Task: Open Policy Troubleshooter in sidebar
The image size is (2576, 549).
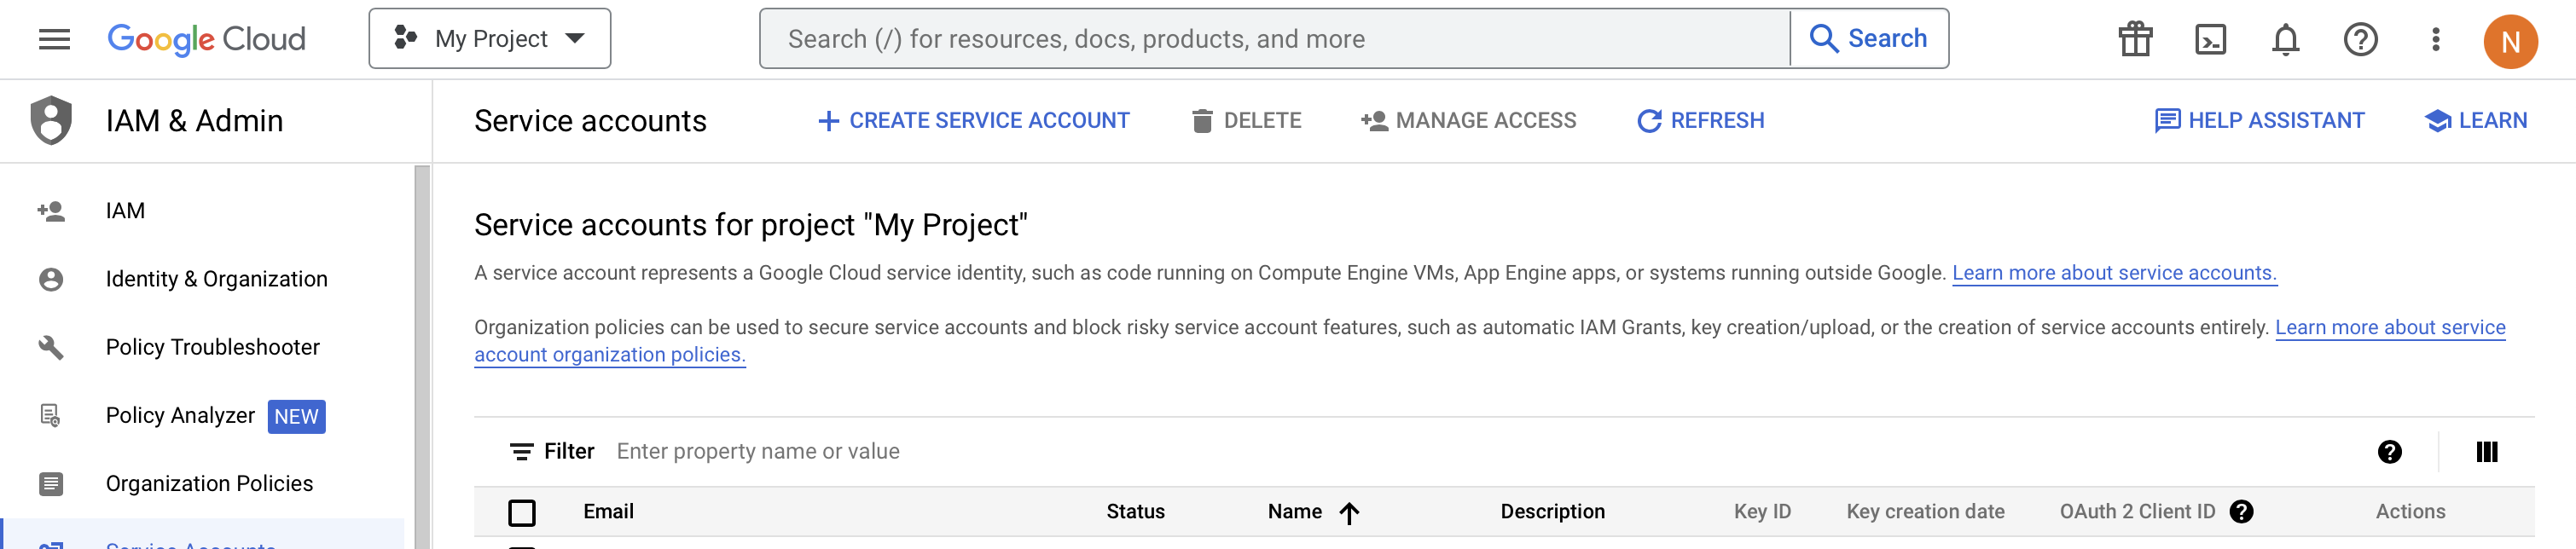Action: [212, 347]
